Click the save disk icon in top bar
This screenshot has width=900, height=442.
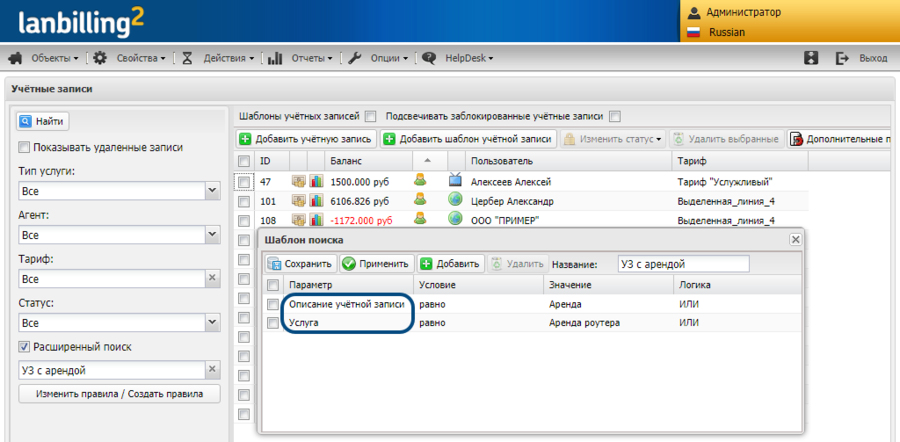pyautogui.click(x=812, y=58)
